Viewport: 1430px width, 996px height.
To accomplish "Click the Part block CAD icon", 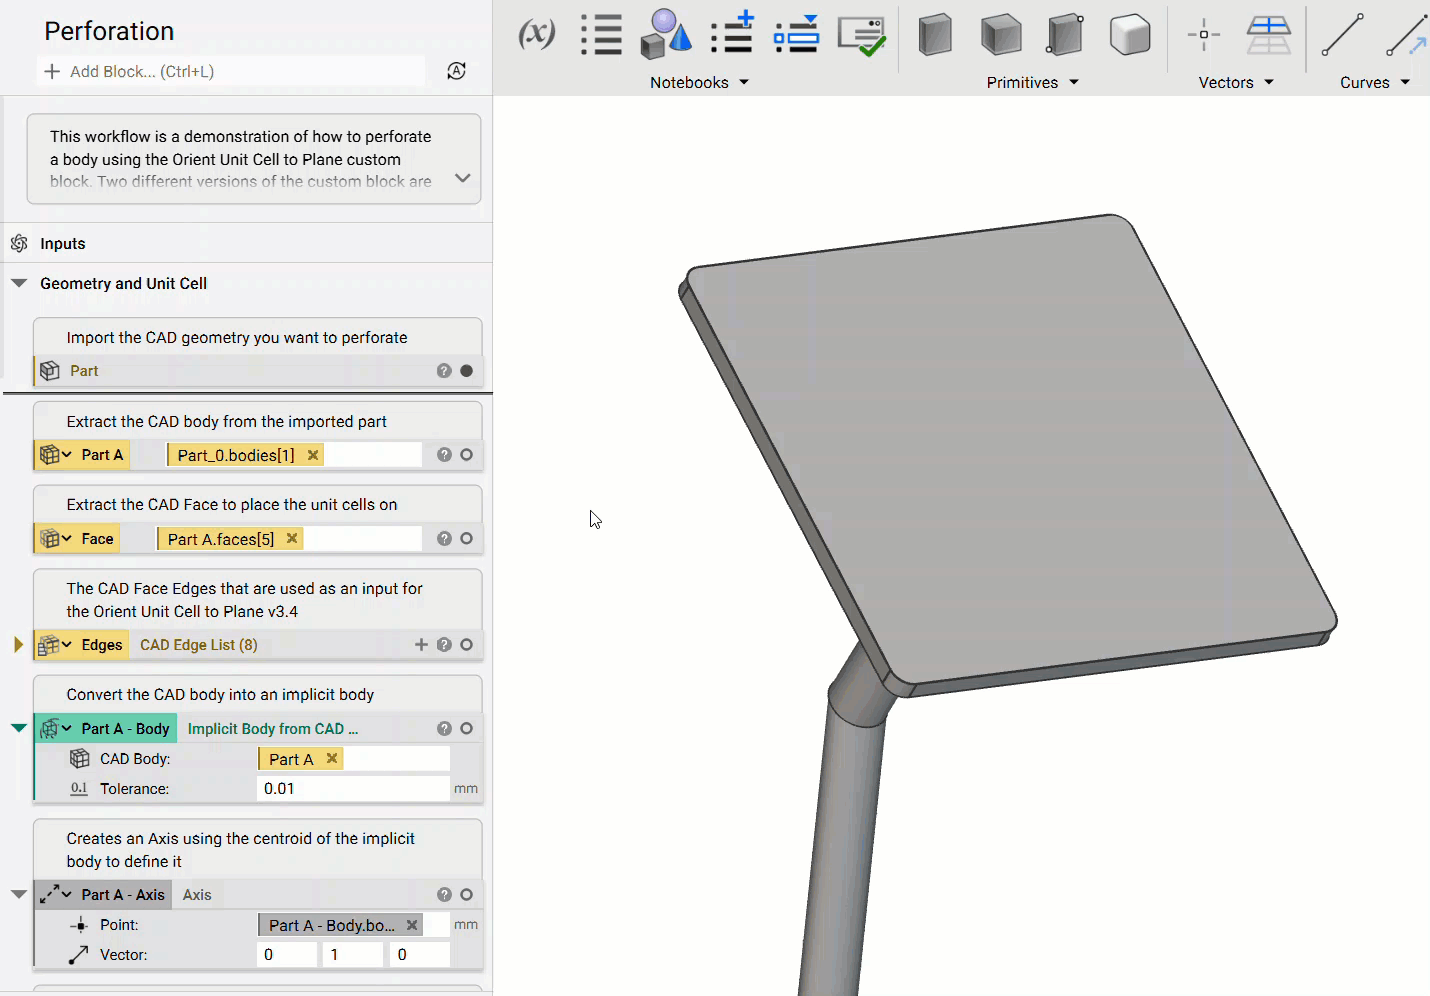I will [50, 371].
